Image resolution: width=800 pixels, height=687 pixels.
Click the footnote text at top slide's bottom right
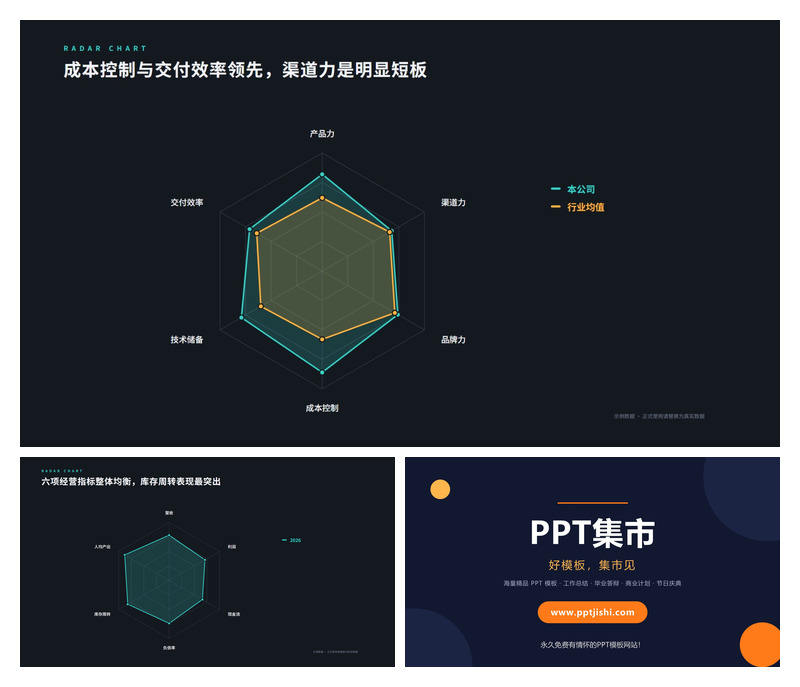659,416
